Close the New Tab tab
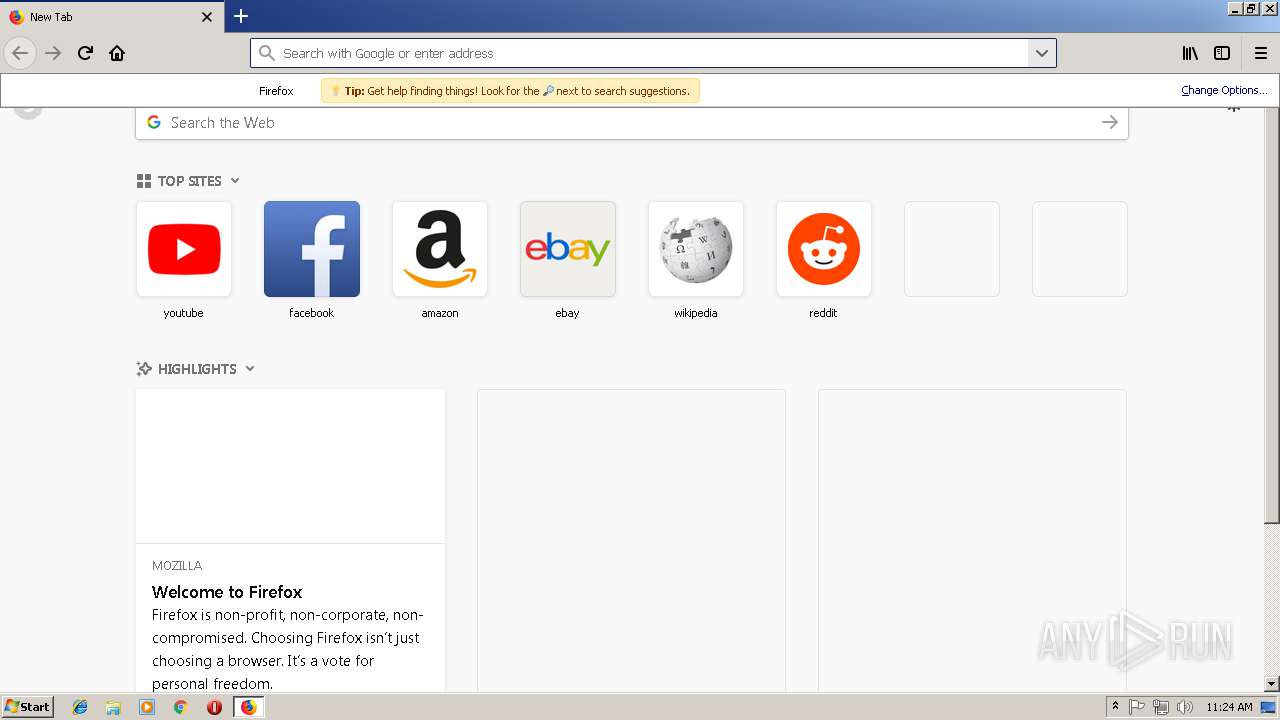1280x720 pixels. tap(207, 17)
